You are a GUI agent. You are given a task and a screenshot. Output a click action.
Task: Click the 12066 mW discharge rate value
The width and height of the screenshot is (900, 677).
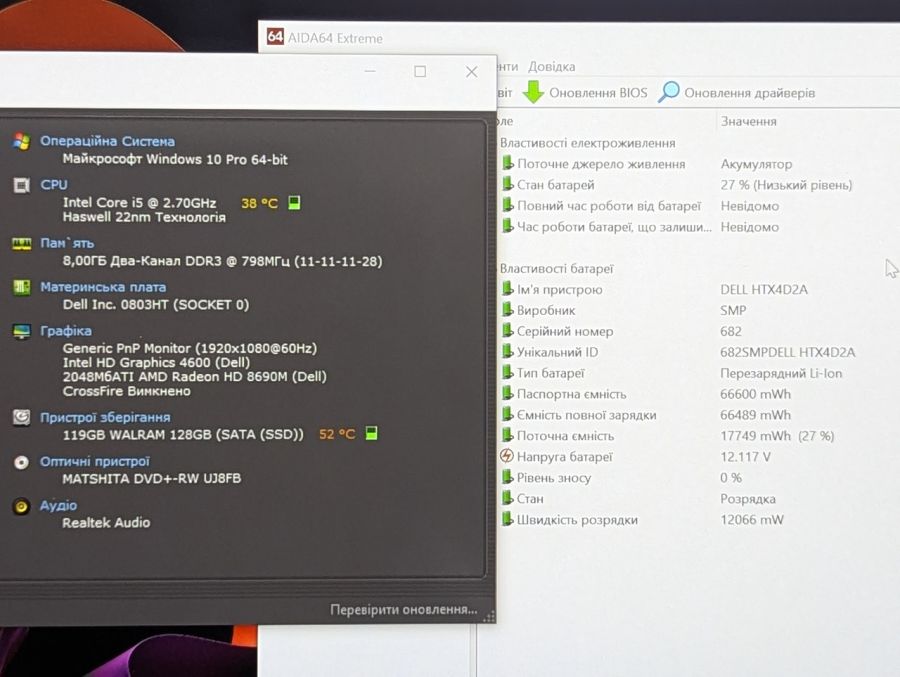752,520
